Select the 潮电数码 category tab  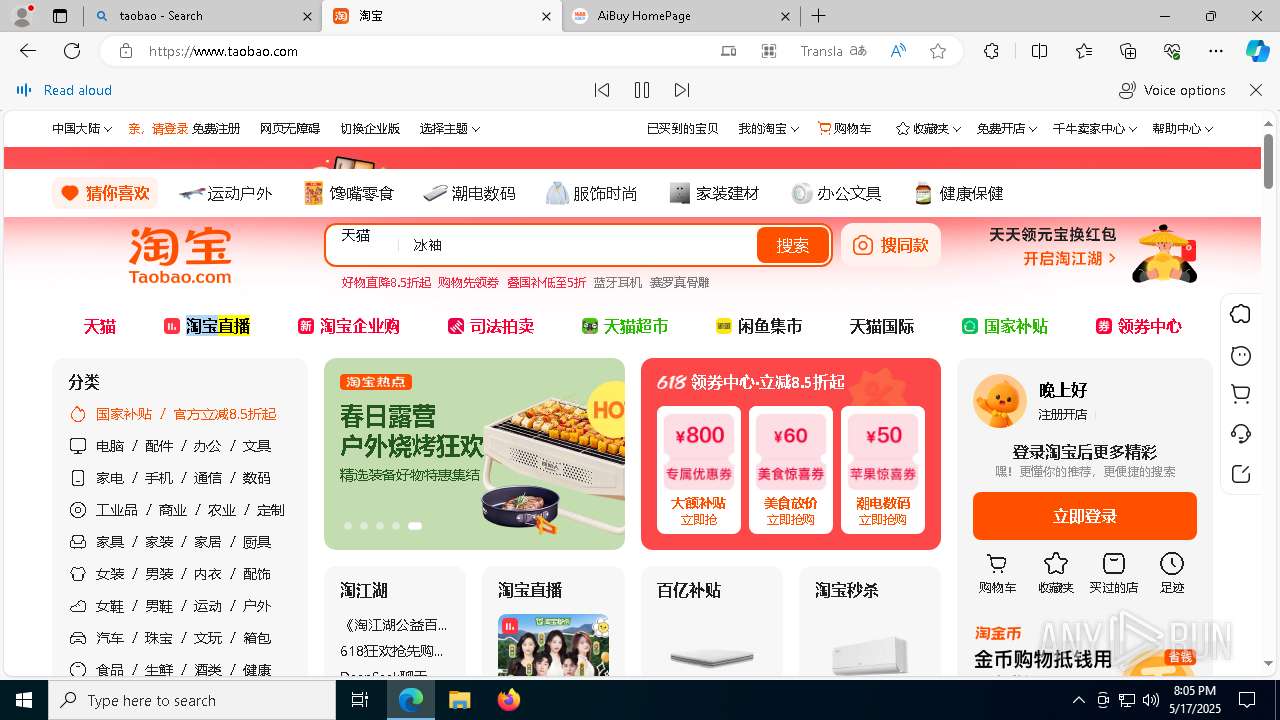tap(469, 193)
